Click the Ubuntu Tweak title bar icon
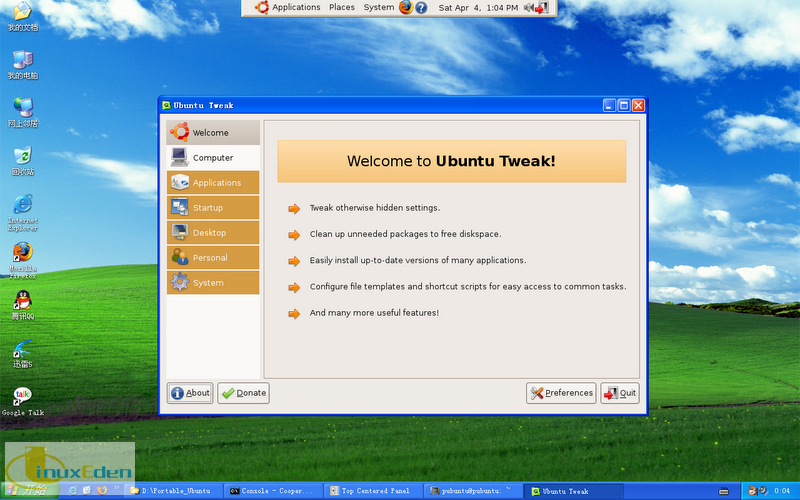This screenshot has height=500, width=800. coord(166,106)
